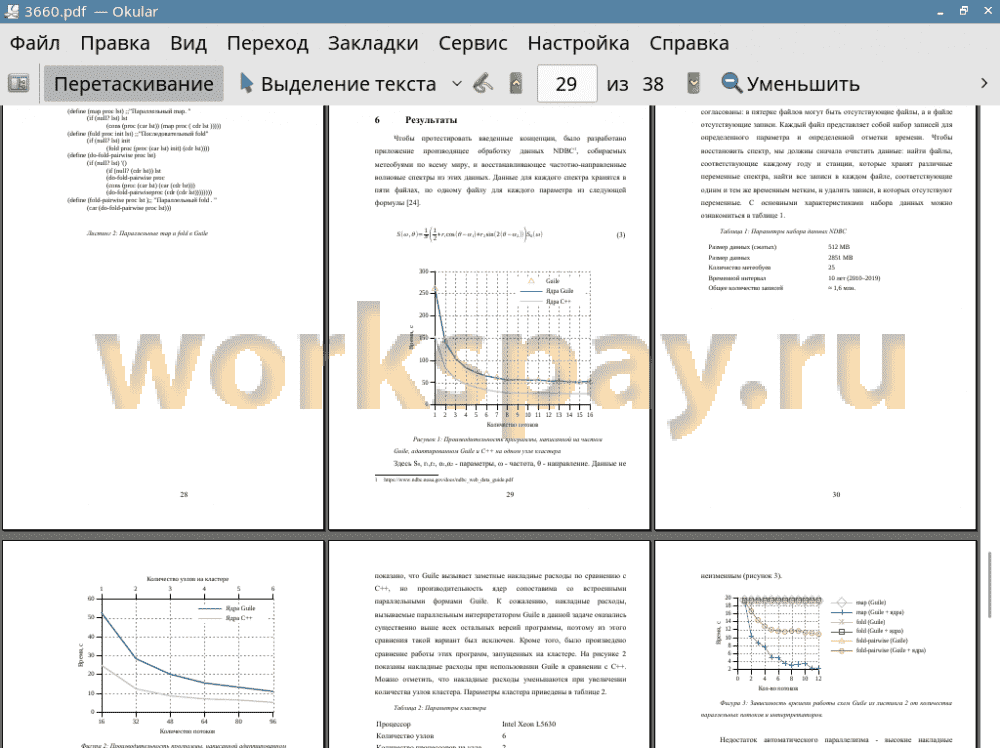Click the 'из 38' page count

pos(635,84)
